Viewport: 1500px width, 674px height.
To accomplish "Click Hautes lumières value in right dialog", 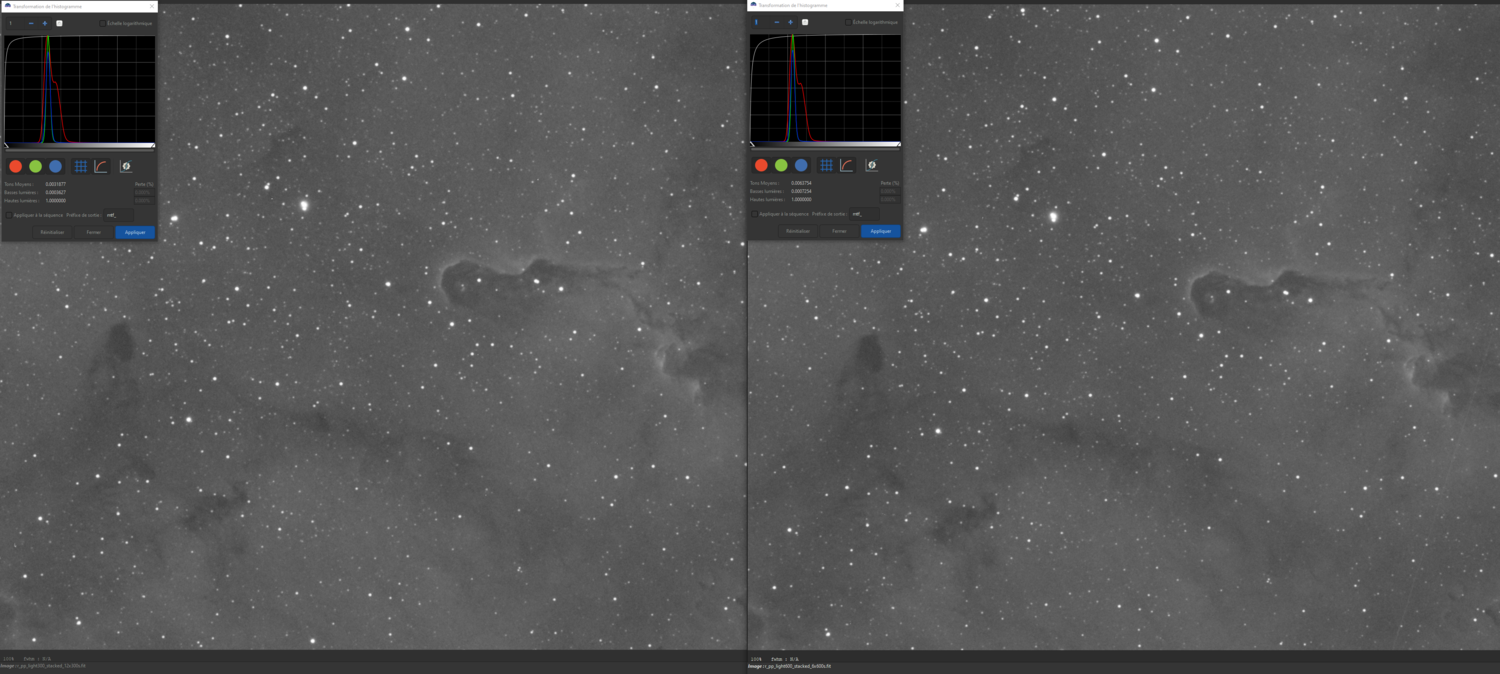I will [802, 199].
